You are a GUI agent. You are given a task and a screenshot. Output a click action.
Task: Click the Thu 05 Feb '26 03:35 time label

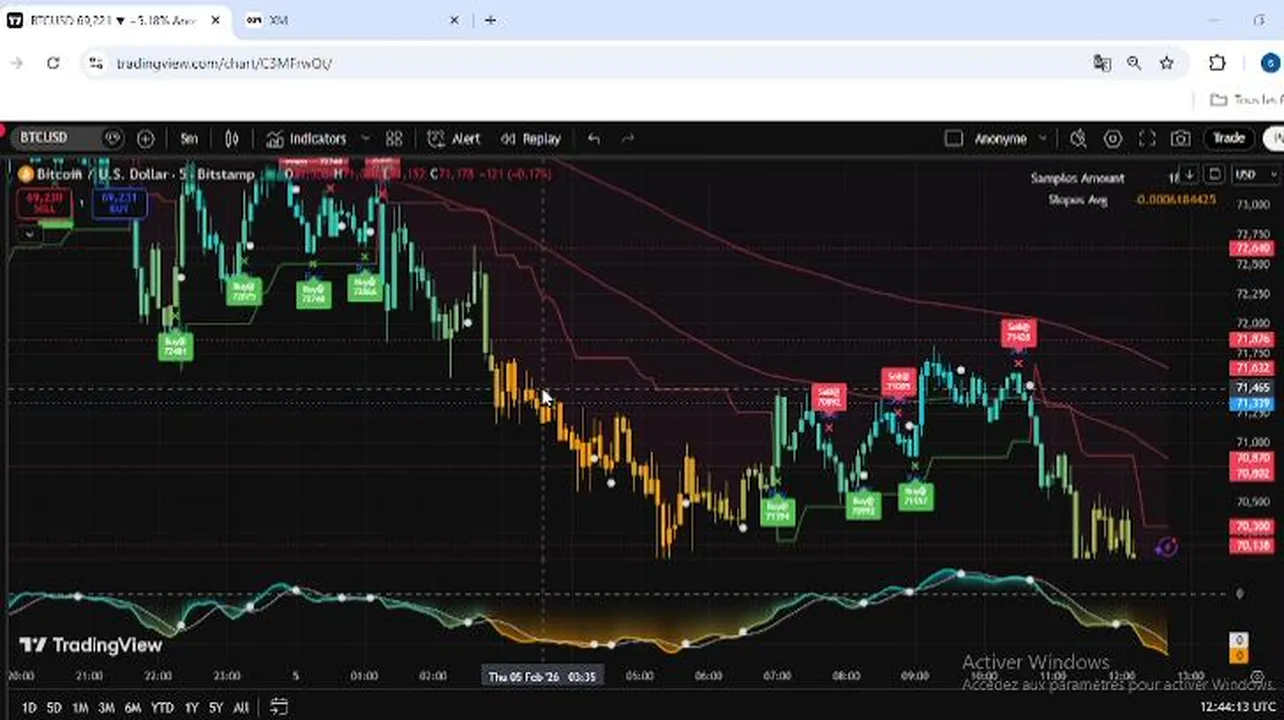[x=542, y=677]
